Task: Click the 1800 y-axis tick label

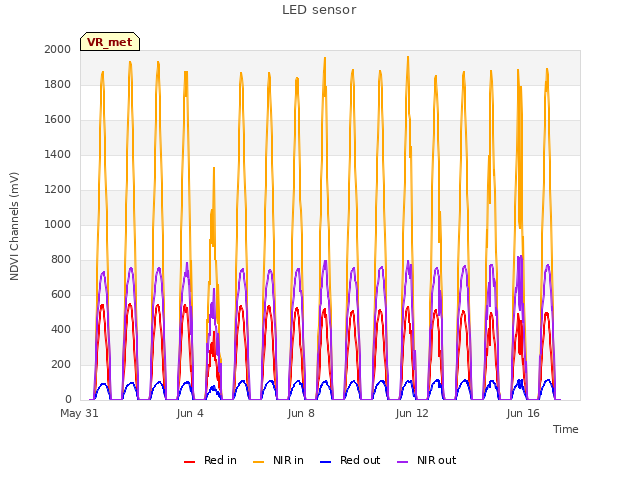Action: 58,84
